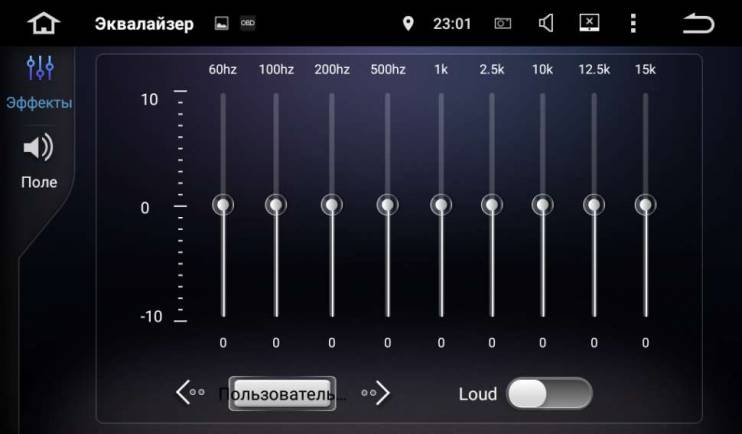Click the clock showing 23:01

tap(452, 24)
